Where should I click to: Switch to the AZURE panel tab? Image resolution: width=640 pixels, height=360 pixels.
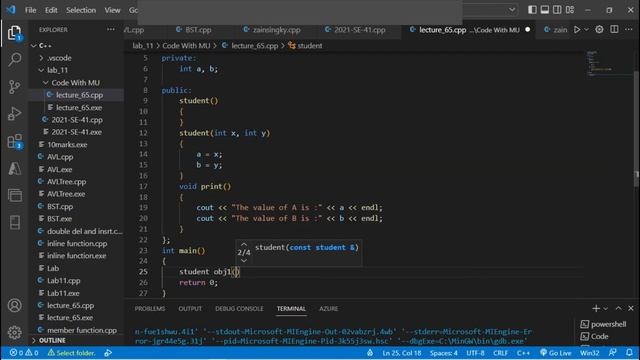coord(328,309)
